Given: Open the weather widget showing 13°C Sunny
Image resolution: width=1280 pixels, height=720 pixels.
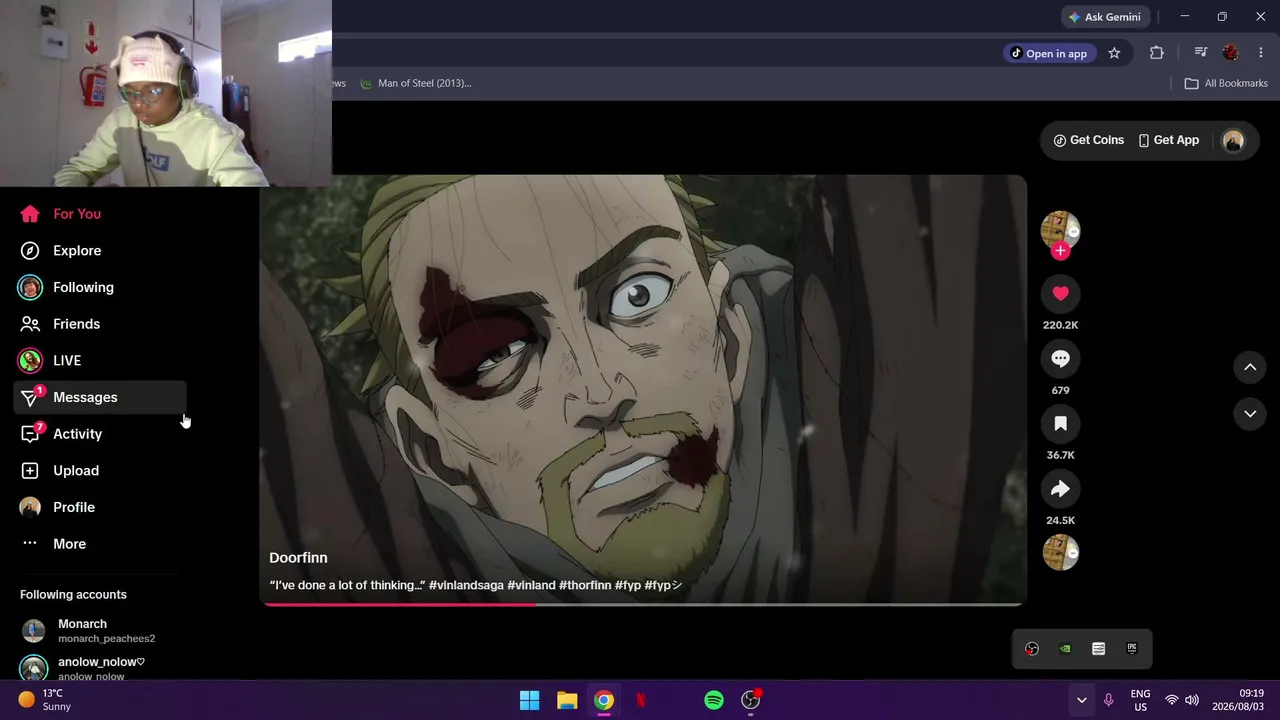Looking at the screenshot, I should (x=45, y=701).
